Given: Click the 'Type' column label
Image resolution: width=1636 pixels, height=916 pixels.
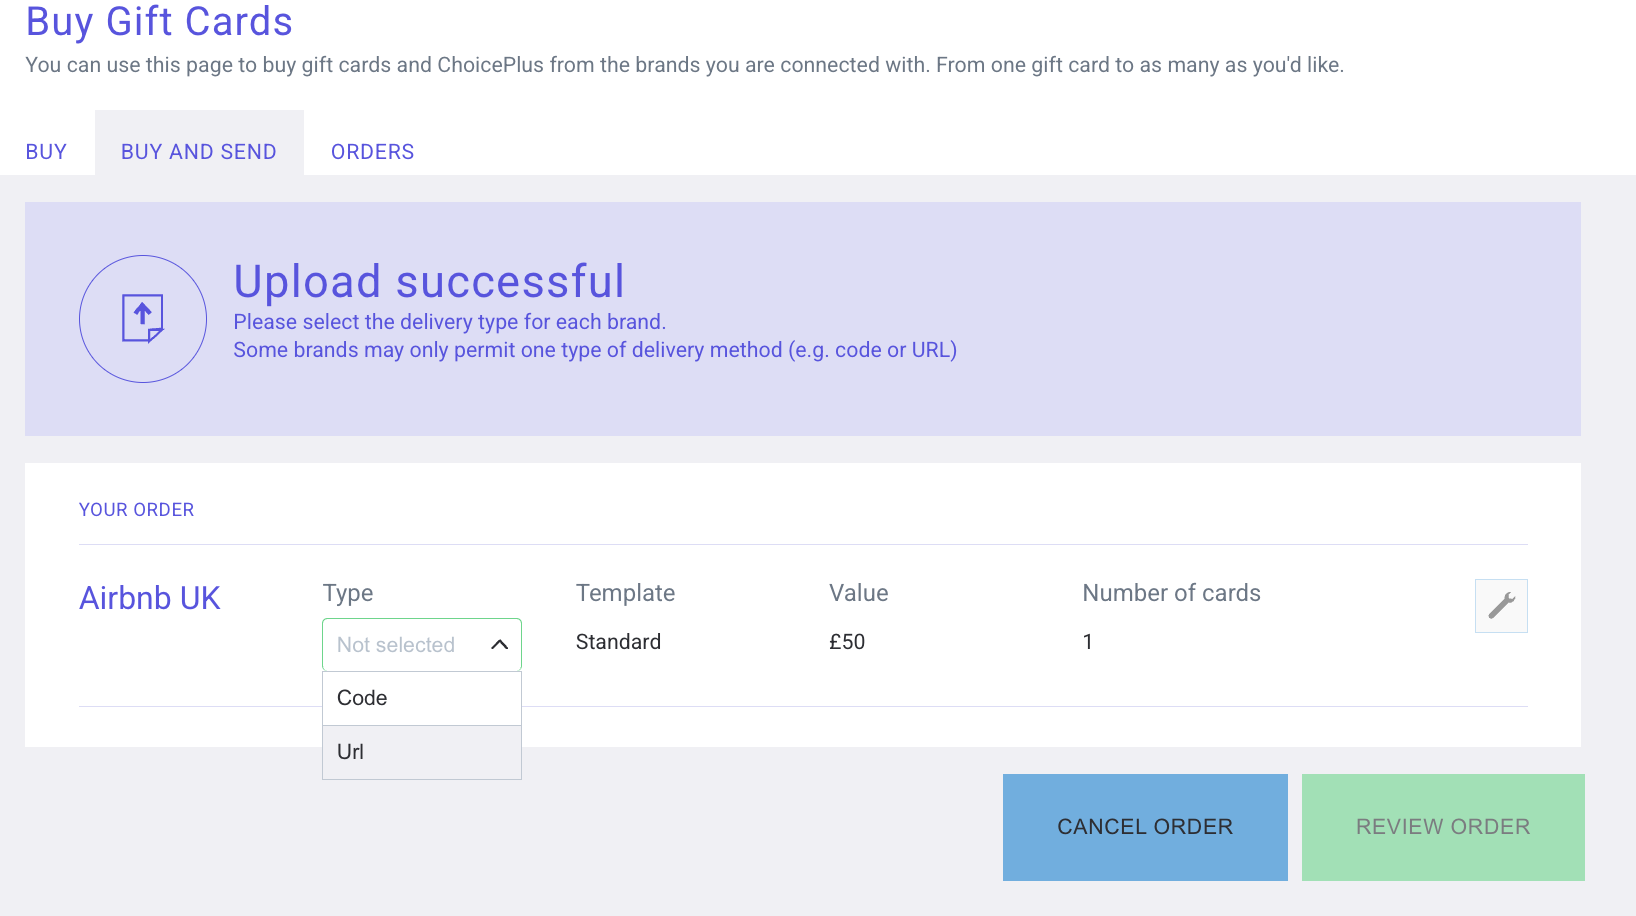Looking at the screenshot, I should pyautogui.click(x=348, y=593).
